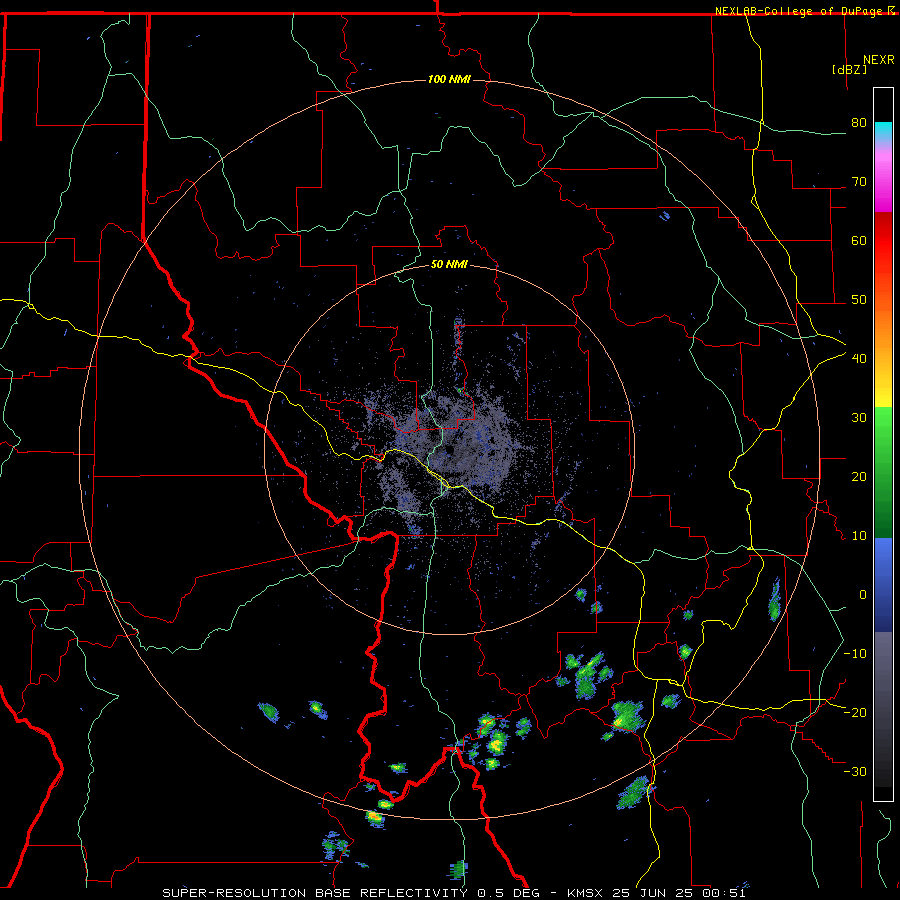
Task: Click the green band of color scale
Action: [883, 472]
